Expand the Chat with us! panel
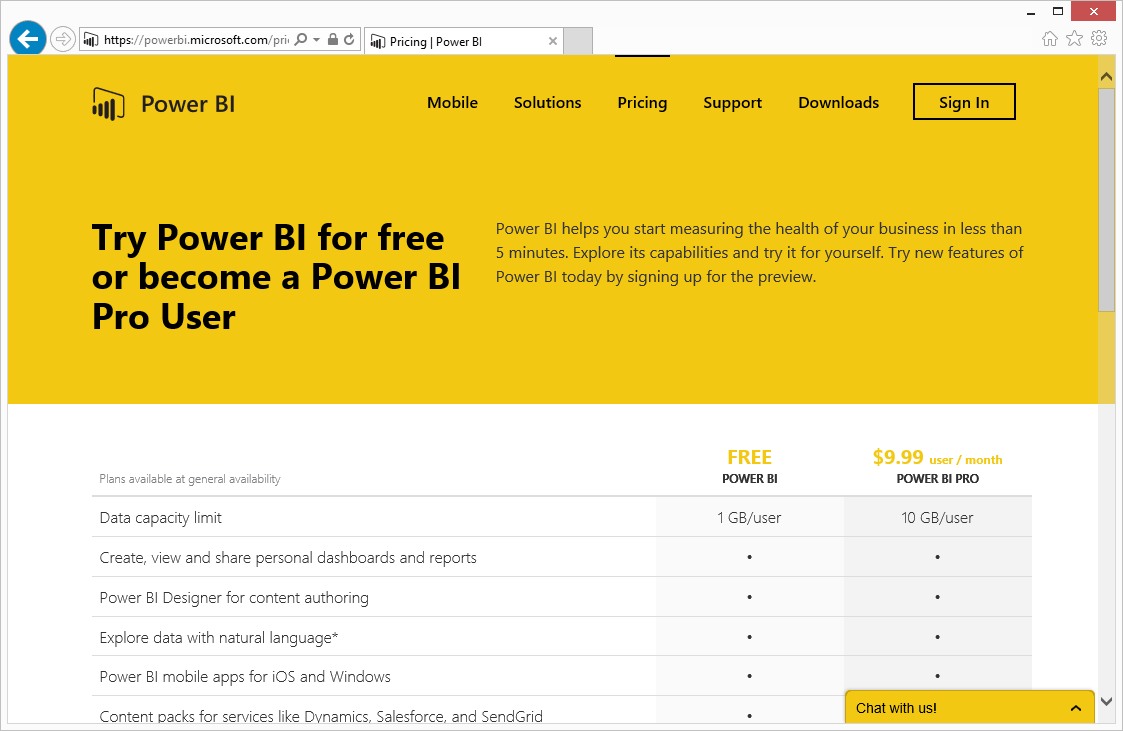 click(969, 707)
